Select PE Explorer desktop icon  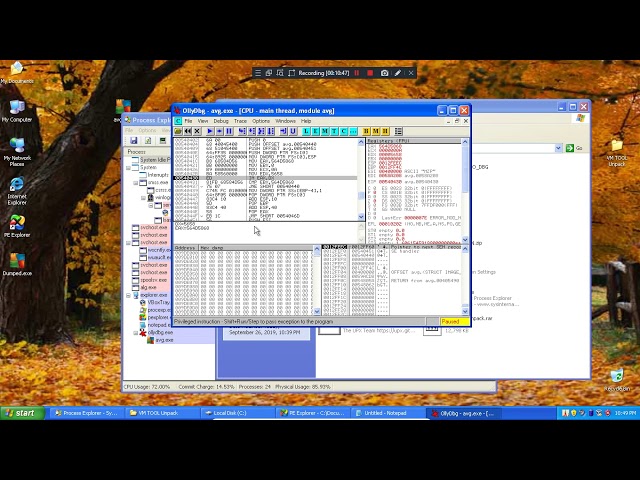click(x=17, y=226)
